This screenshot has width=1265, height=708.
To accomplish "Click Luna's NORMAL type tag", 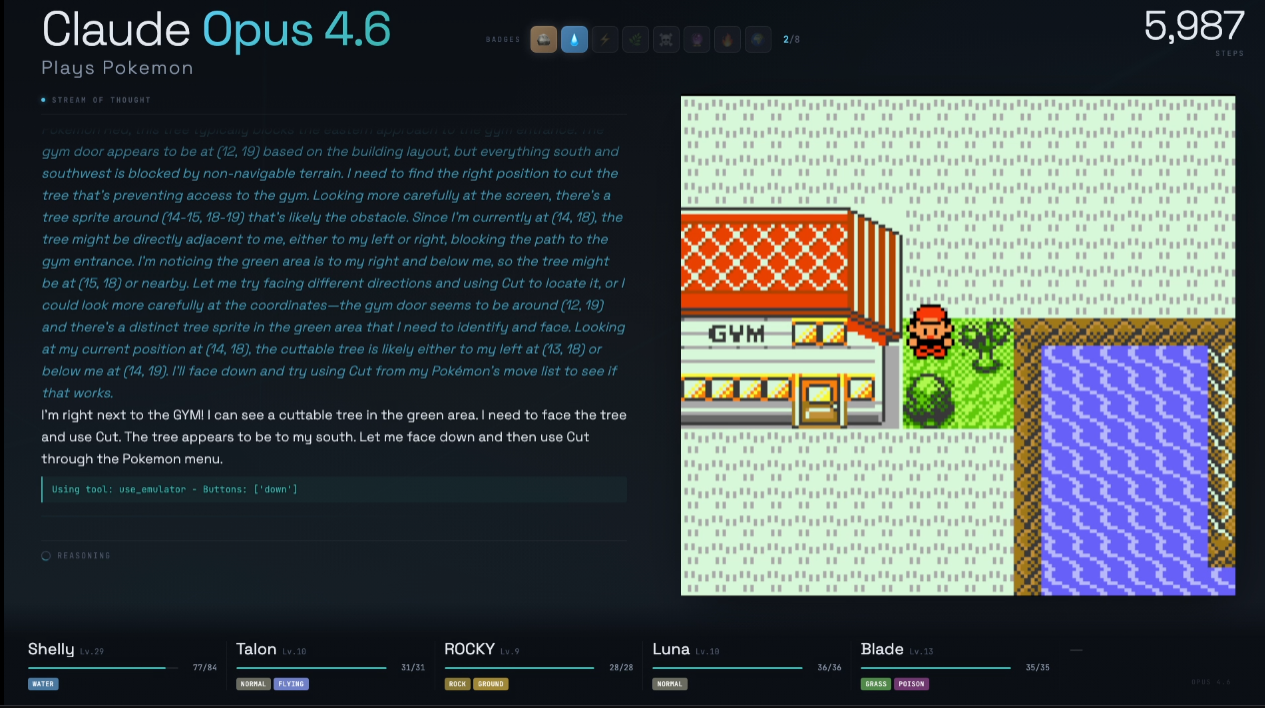I will (x=670, y=684).
